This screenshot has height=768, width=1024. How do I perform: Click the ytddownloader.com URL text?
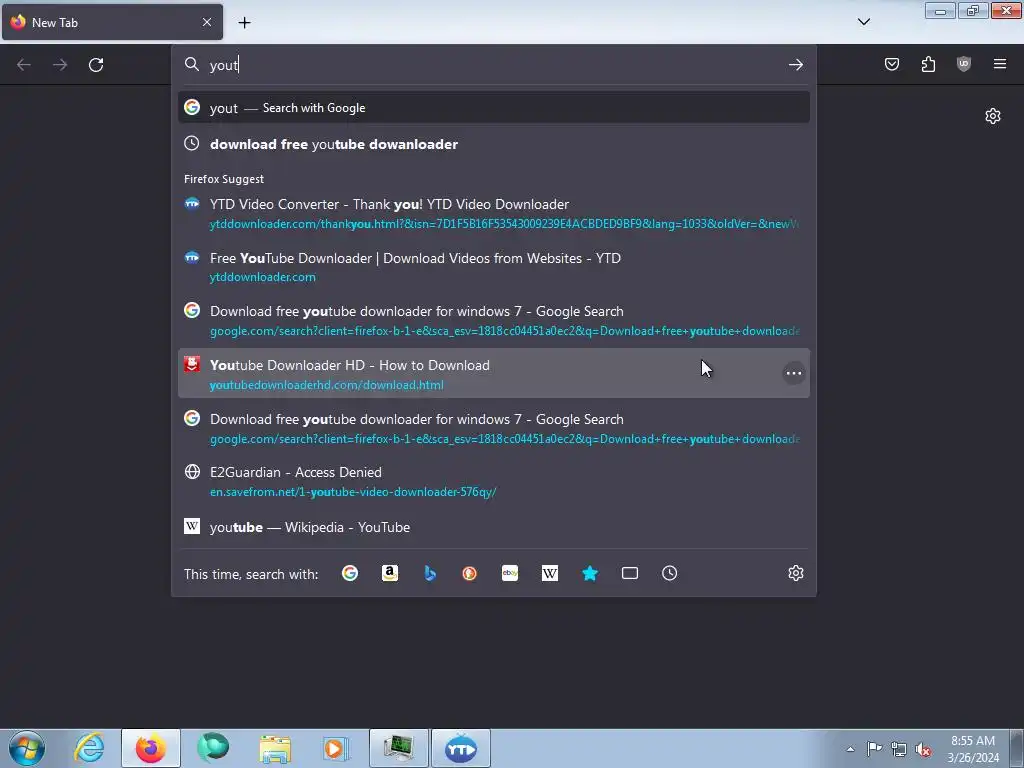263,277
